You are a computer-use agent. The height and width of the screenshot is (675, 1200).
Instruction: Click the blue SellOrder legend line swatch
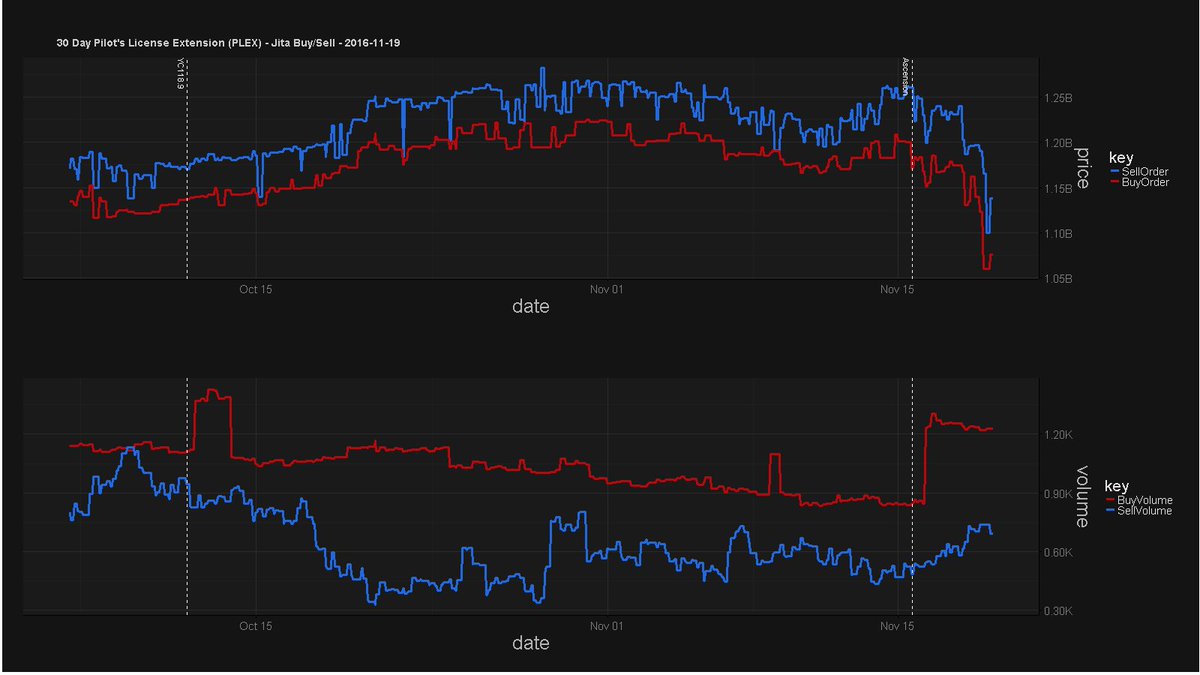coord(1116,172)
